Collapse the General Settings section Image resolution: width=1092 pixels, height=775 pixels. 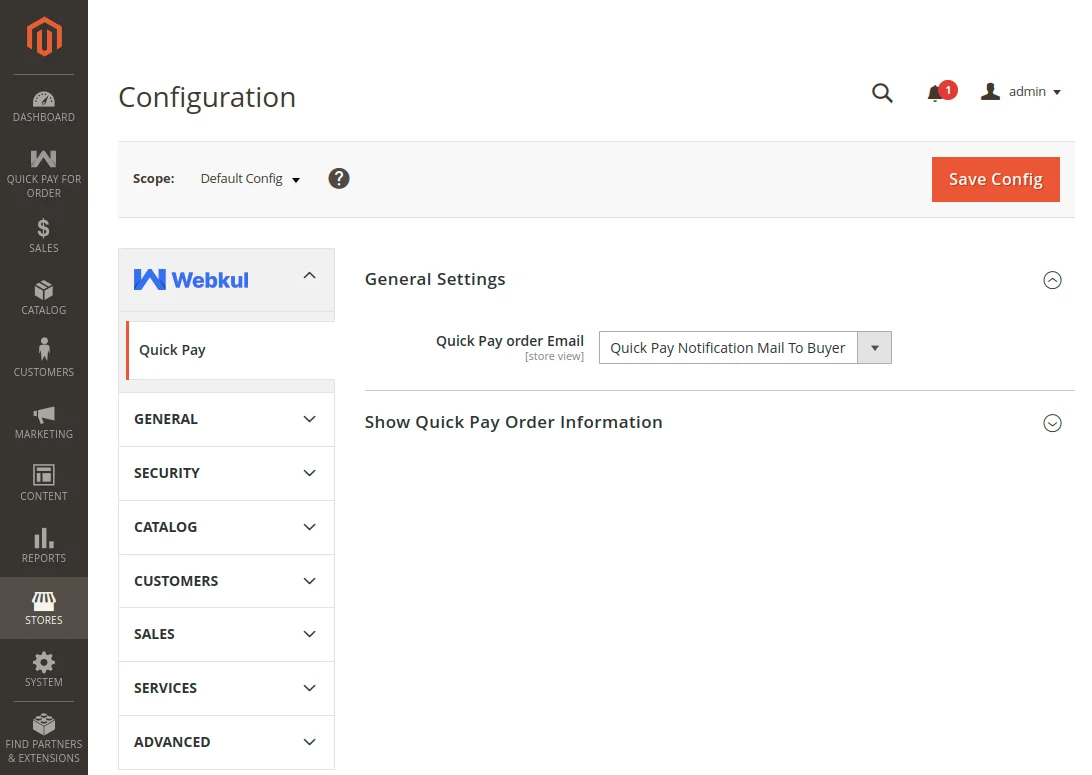[1052, 280]
